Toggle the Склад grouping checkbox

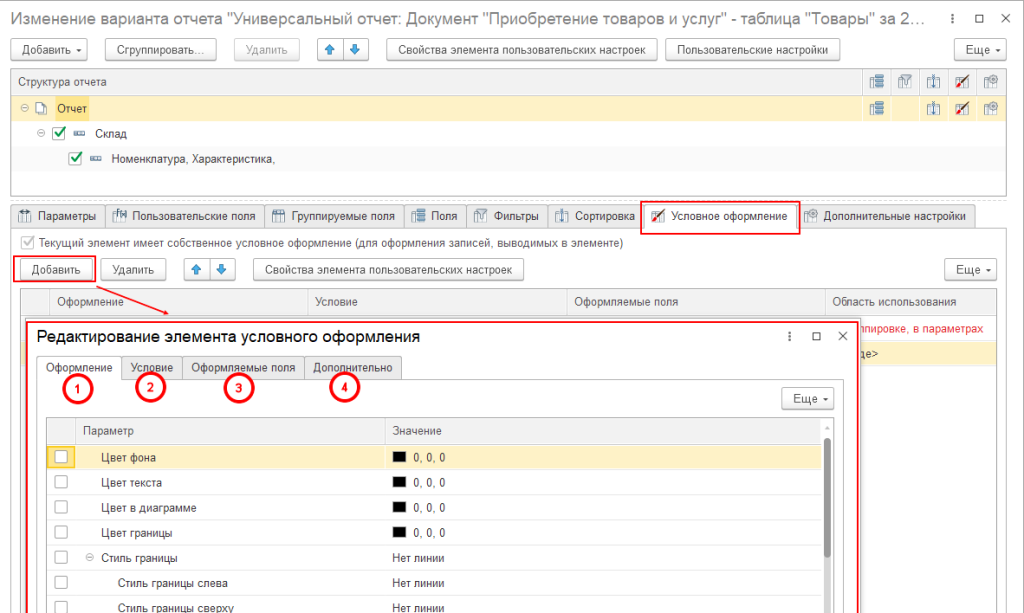click(58, 133)
